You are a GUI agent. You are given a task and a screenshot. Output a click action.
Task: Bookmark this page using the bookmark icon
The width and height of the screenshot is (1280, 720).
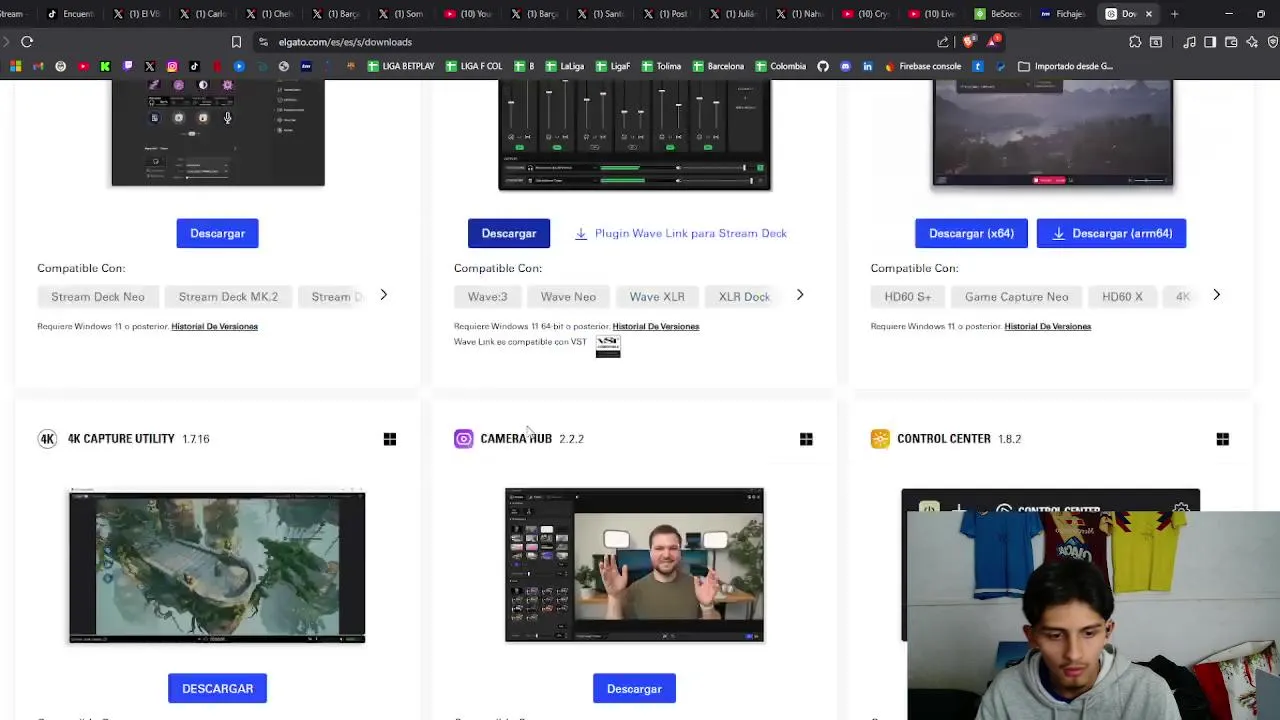236,42
